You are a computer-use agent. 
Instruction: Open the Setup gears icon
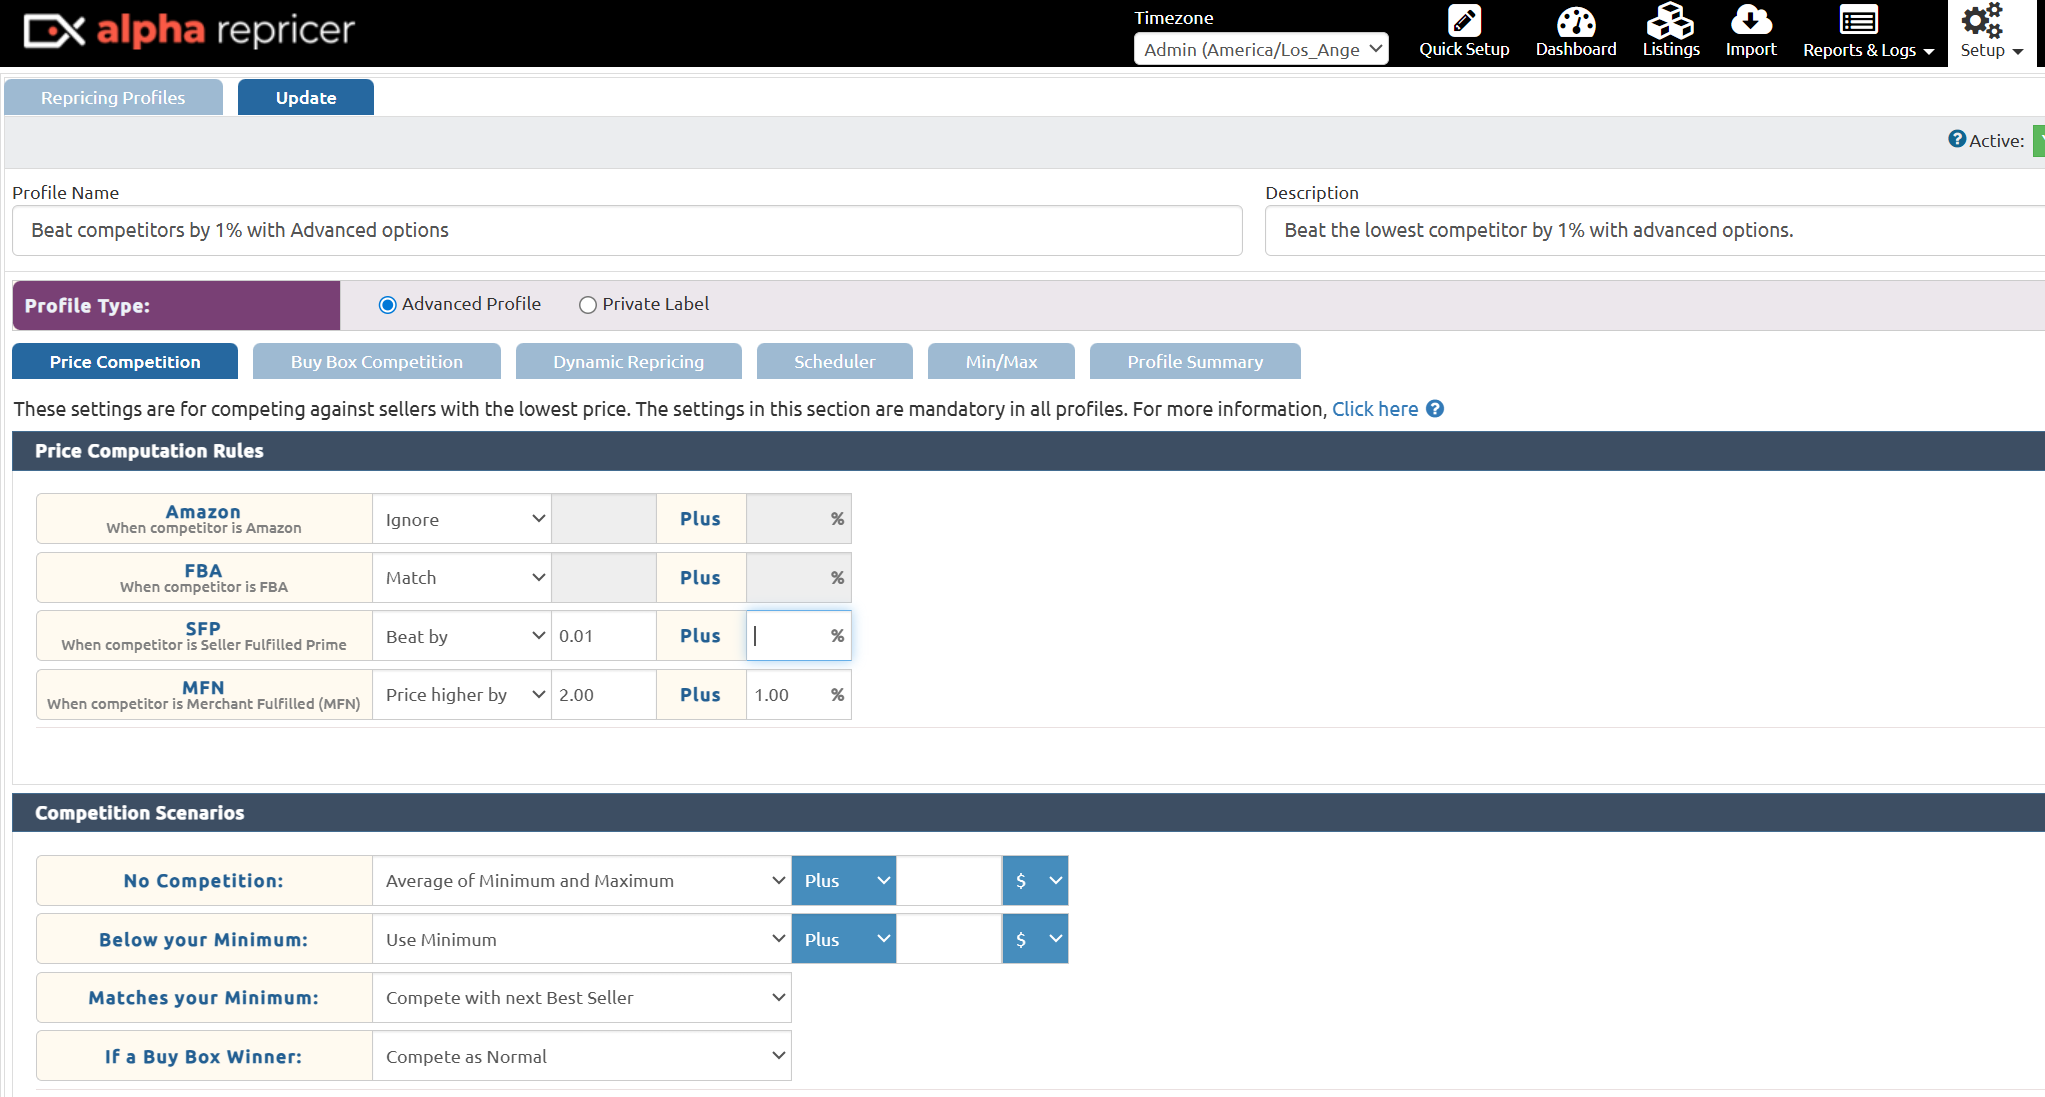tap(1981, 21)
